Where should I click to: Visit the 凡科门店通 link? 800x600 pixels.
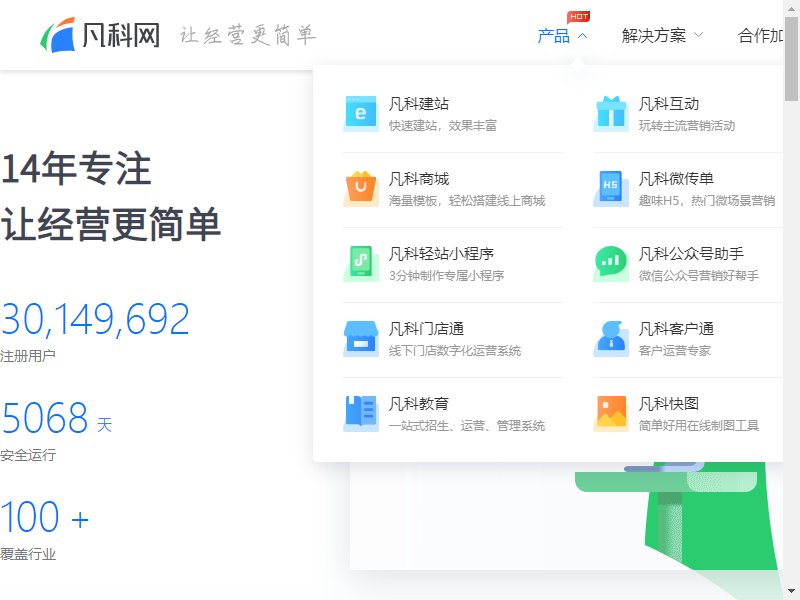point(427,329)
